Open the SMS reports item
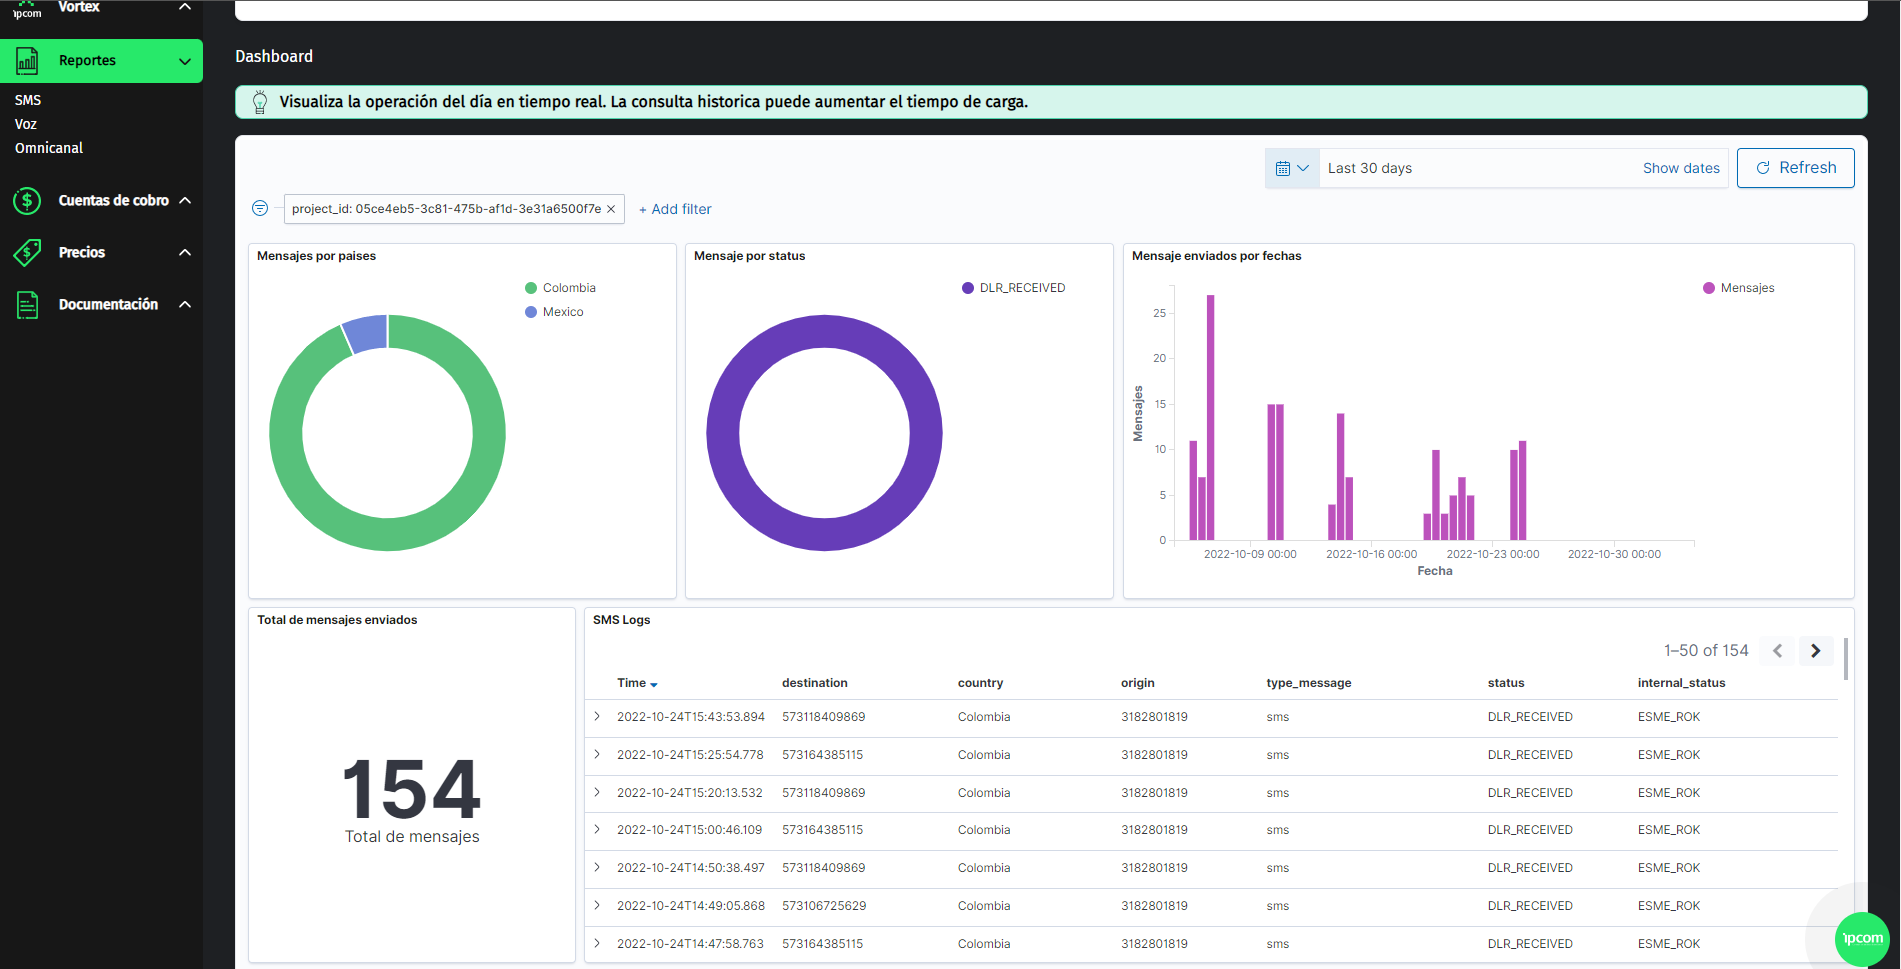 click(28, 100)
